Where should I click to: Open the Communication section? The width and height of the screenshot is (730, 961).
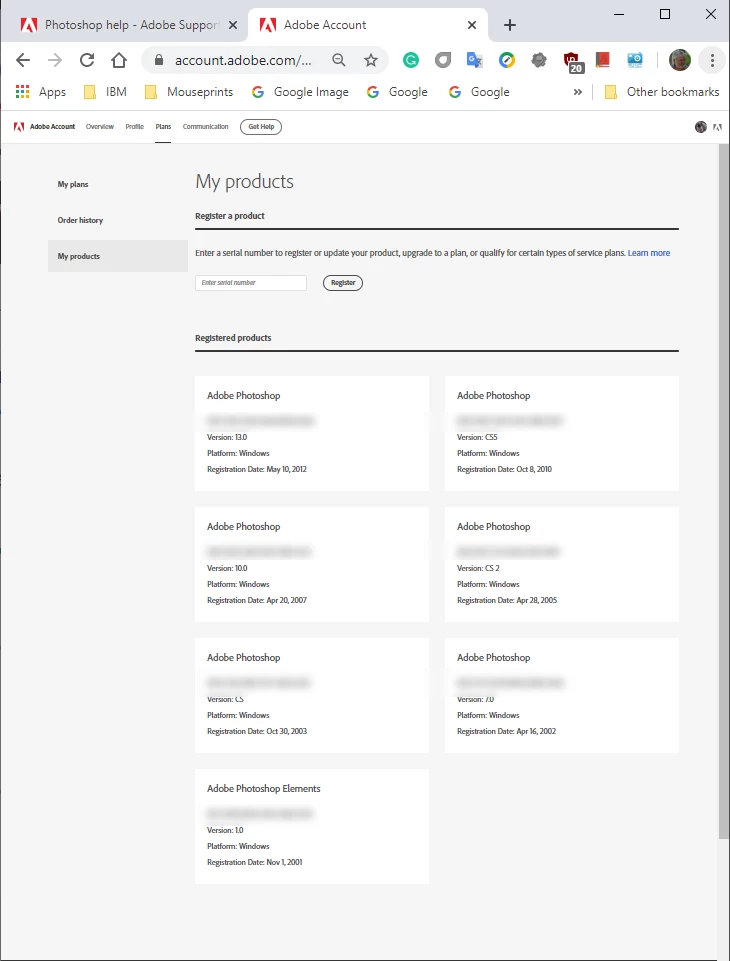[205, 127]
